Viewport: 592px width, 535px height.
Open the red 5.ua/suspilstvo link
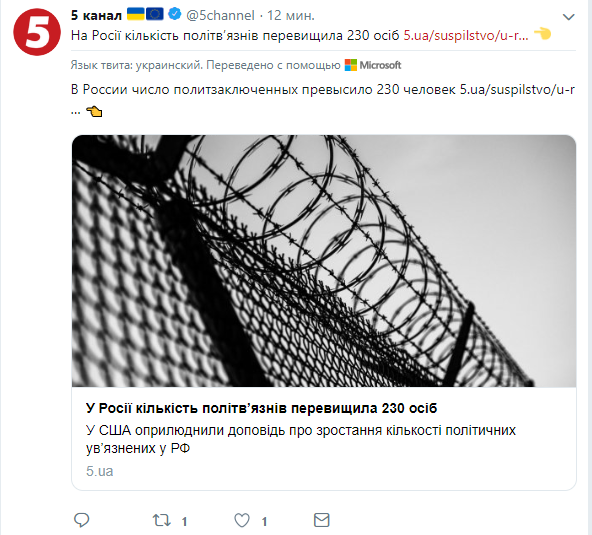(x=466, y=35)
